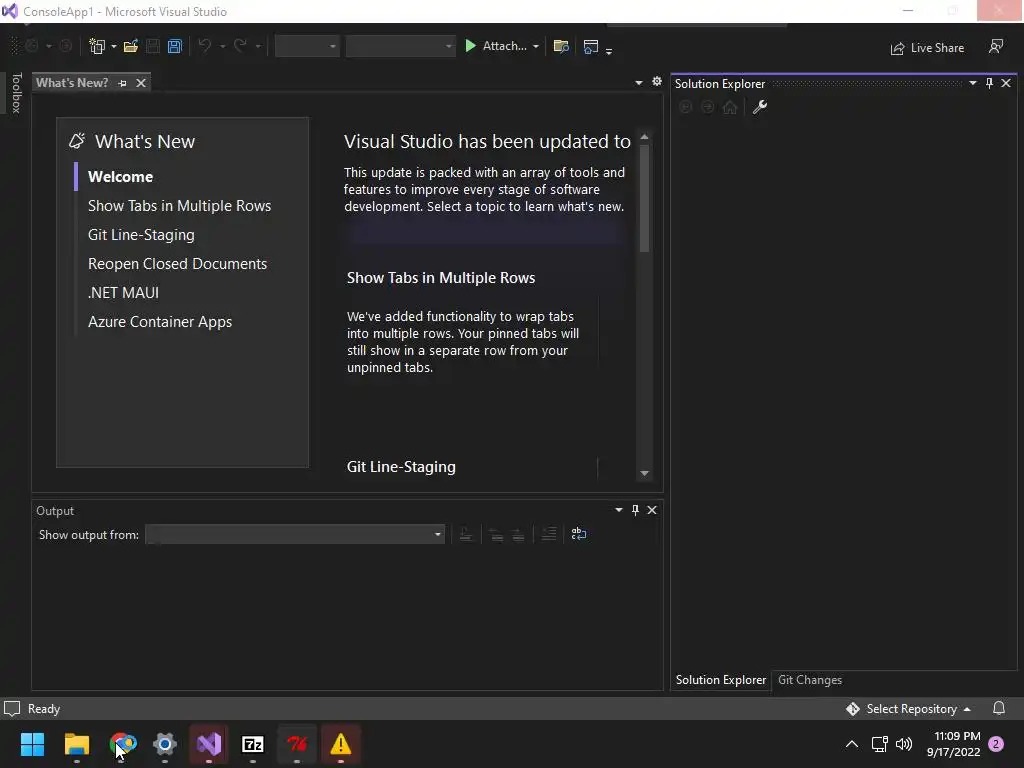Click Solution Explorer Back arrow icon

pos(685,107)
